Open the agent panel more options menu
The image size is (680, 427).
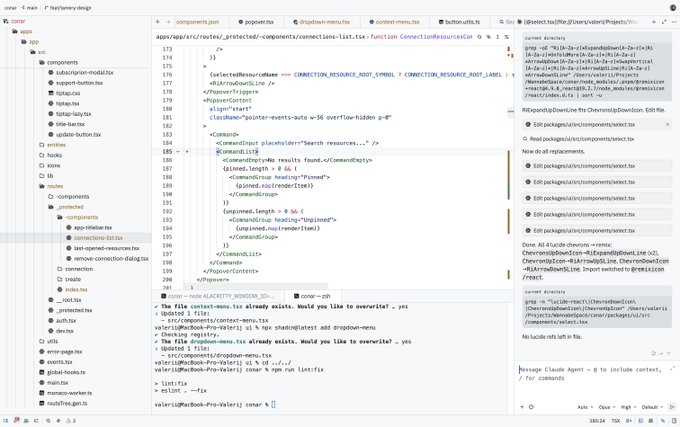pyautogui.click(x=674, y=22)
